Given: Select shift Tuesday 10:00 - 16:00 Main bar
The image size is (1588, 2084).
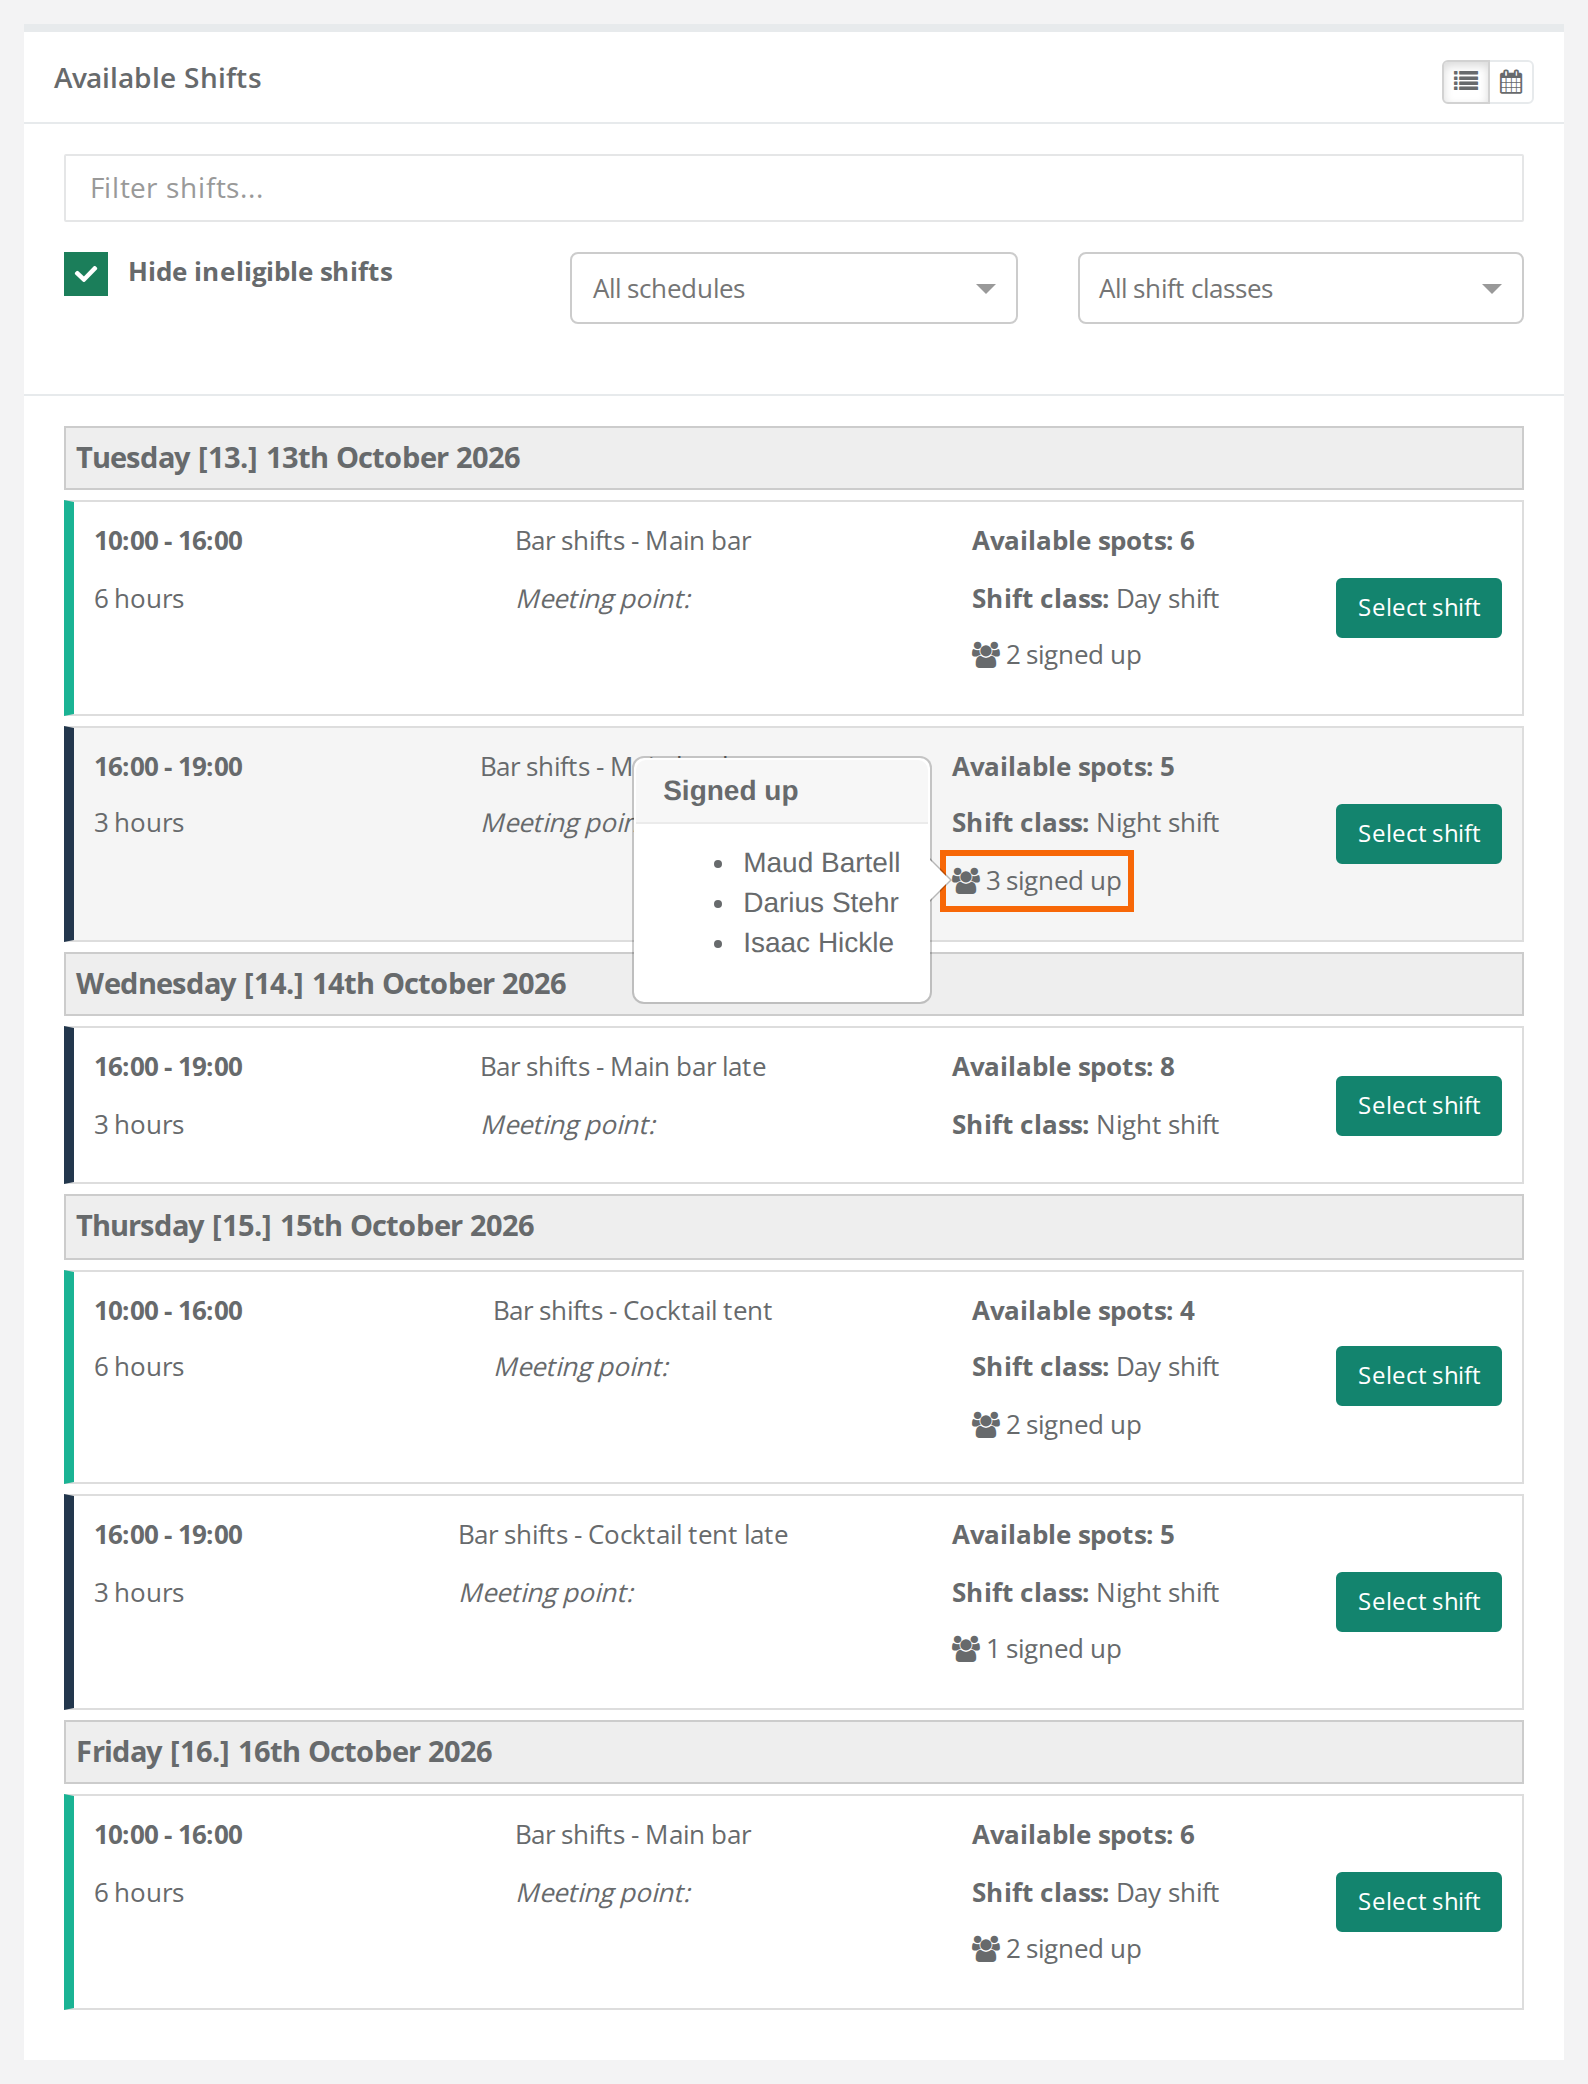Looking at the screenshot, I should click(1419, 608).
